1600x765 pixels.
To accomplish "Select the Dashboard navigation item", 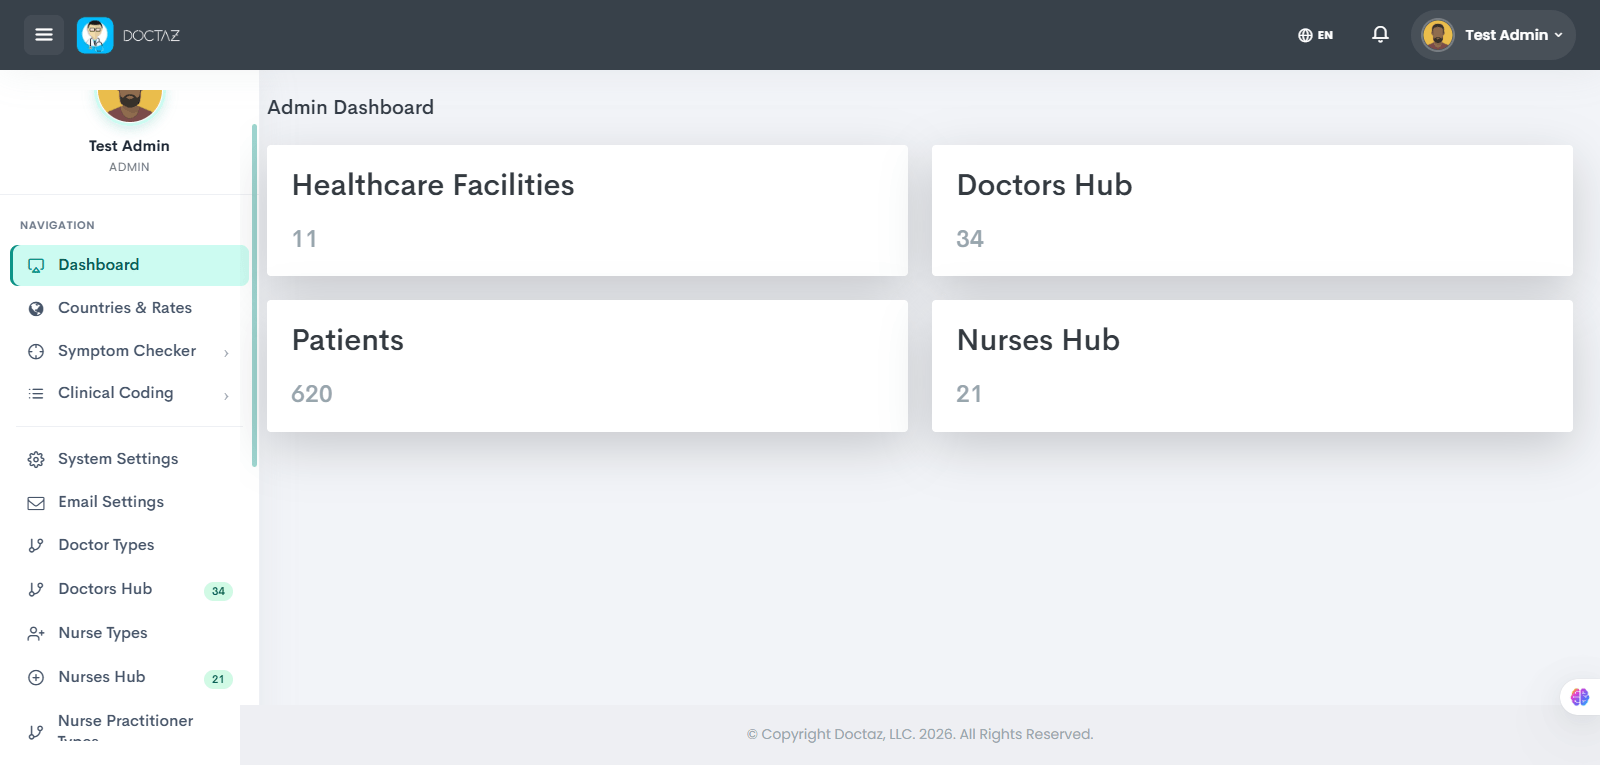I will click(129, 265).
